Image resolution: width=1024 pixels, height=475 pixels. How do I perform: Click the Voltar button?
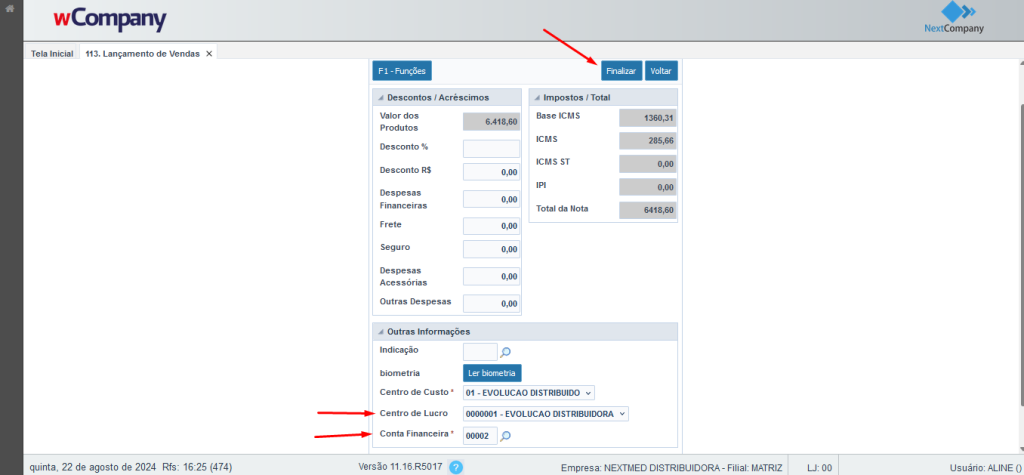660,71
